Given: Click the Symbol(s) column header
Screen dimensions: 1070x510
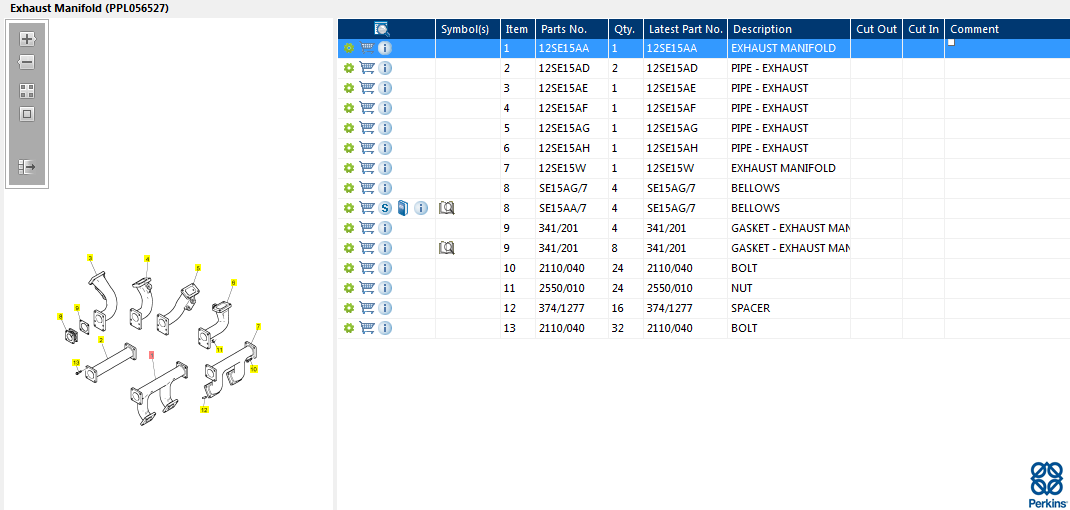Looking at the screenshot, I should coord(467,29).
